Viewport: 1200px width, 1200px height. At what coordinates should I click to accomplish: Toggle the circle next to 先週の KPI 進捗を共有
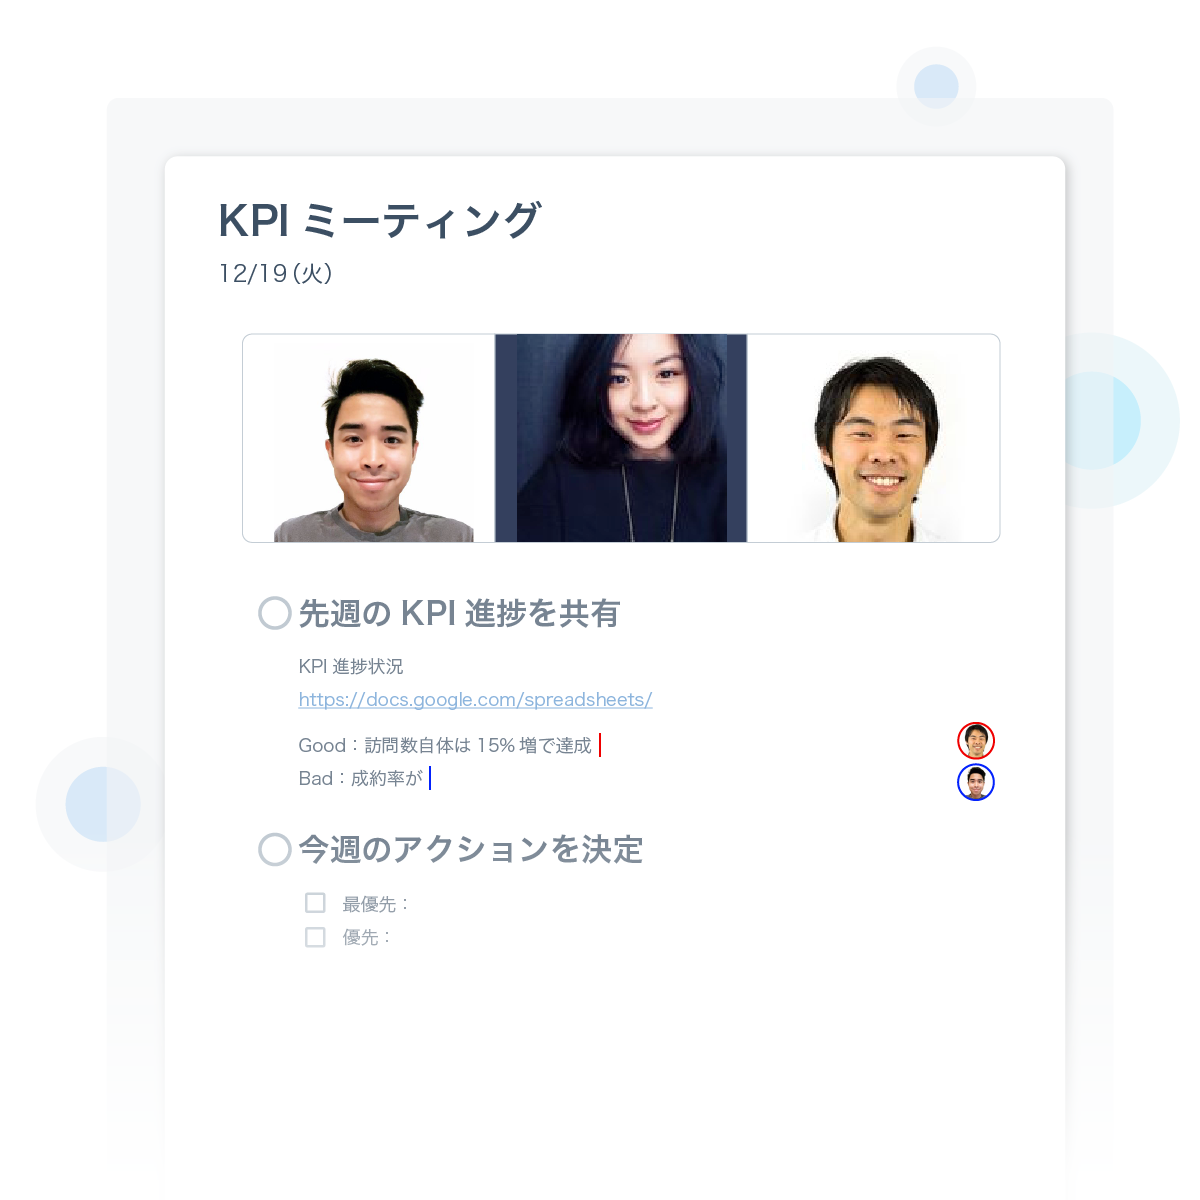coord(275,613)
